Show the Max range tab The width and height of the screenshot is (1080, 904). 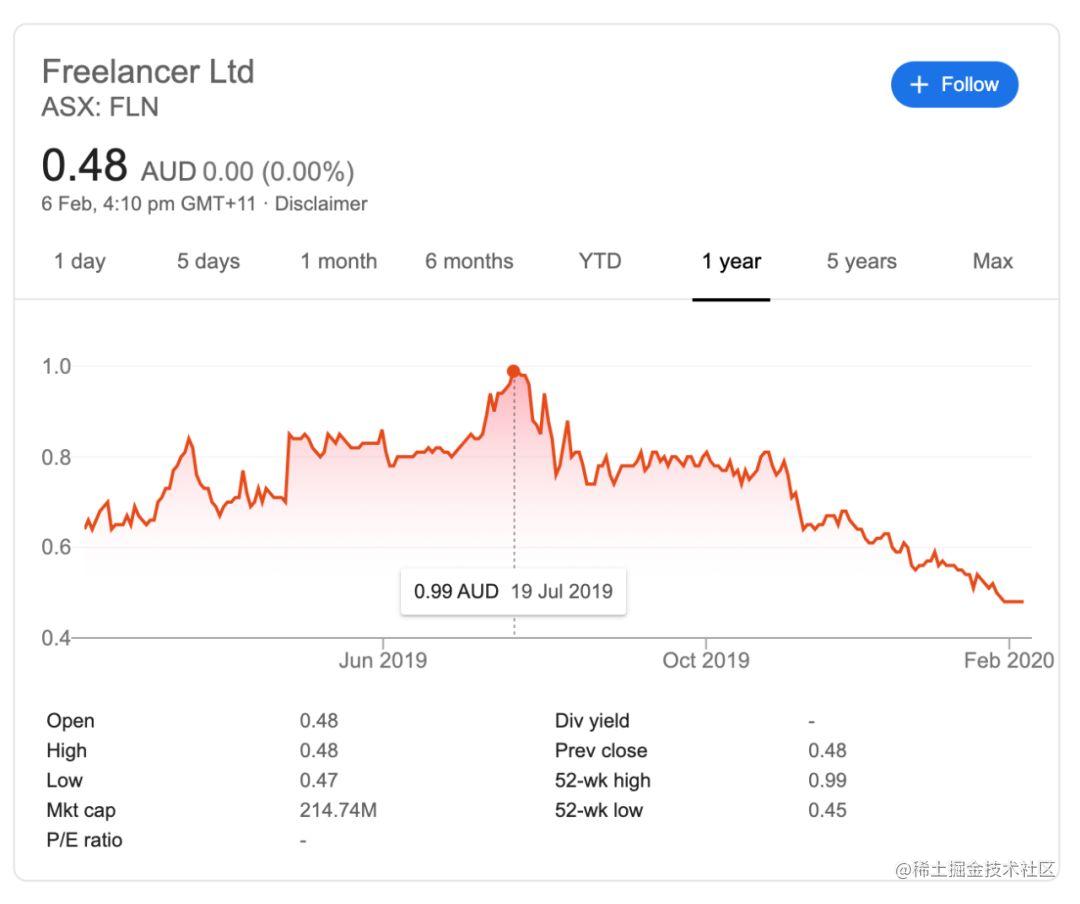coord(993,261)
